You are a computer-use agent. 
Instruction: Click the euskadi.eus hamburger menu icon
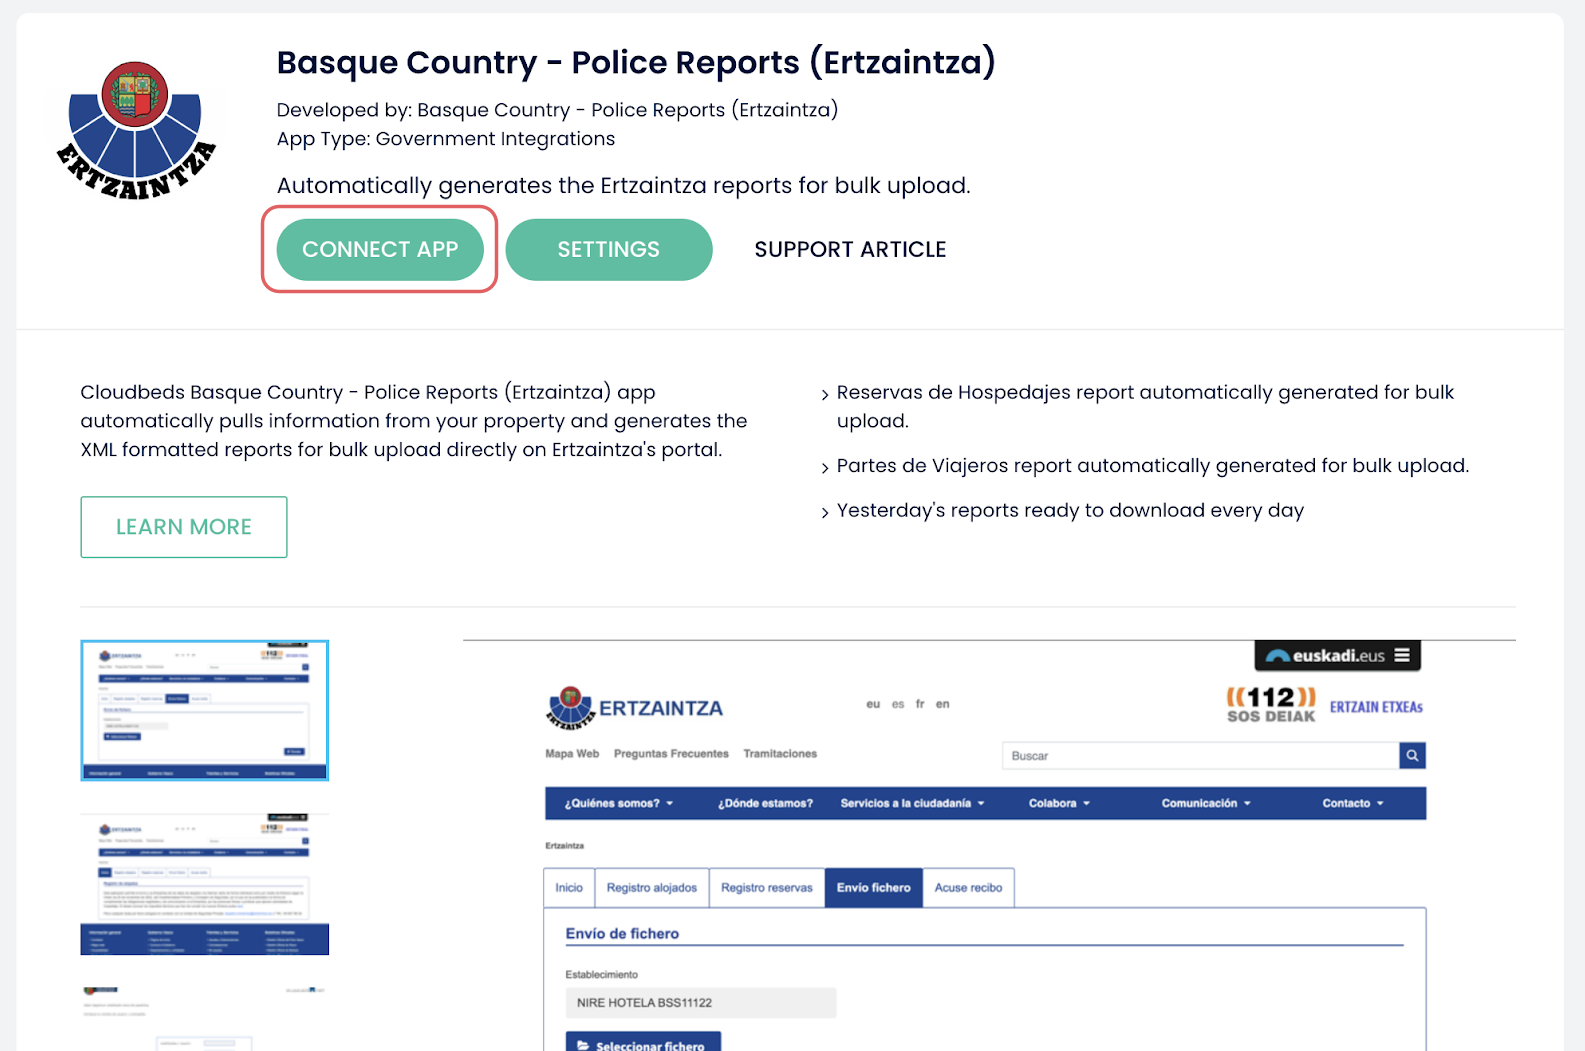[x=1402, y=656]
